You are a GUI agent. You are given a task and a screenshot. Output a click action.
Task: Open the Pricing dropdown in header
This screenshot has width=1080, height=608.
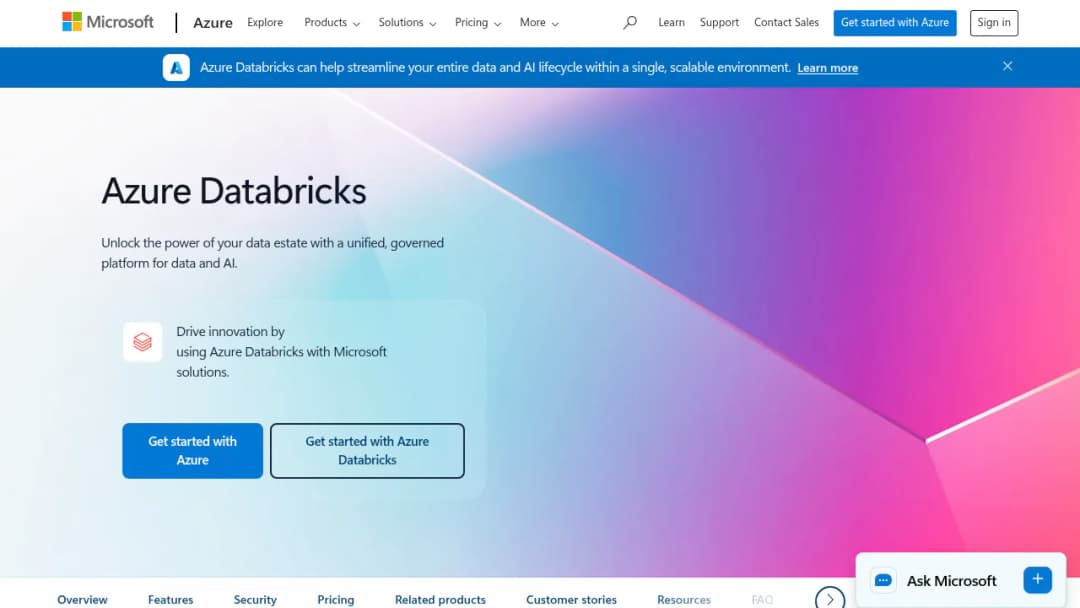(x=477, y=23)
